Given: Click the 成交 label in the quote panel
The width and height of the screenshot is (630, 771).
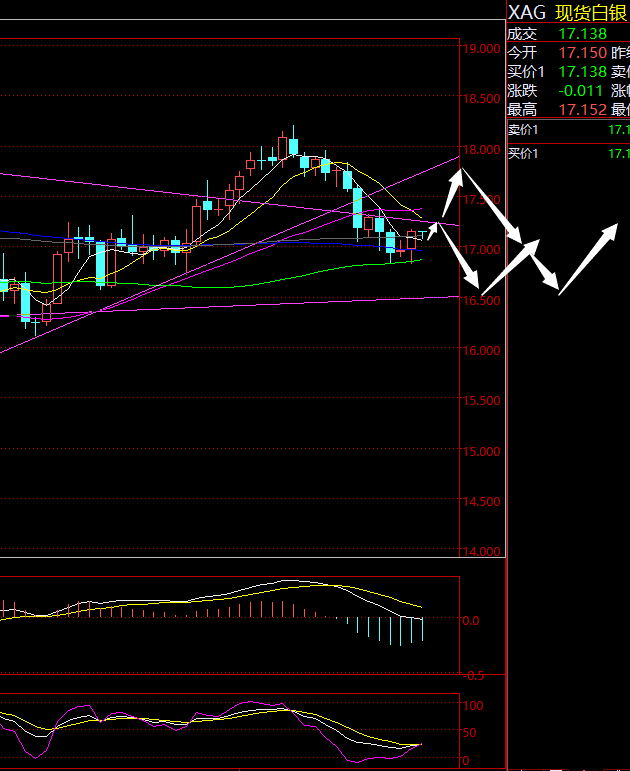Looking at the screenshot, I should click(x=522, y=34).
